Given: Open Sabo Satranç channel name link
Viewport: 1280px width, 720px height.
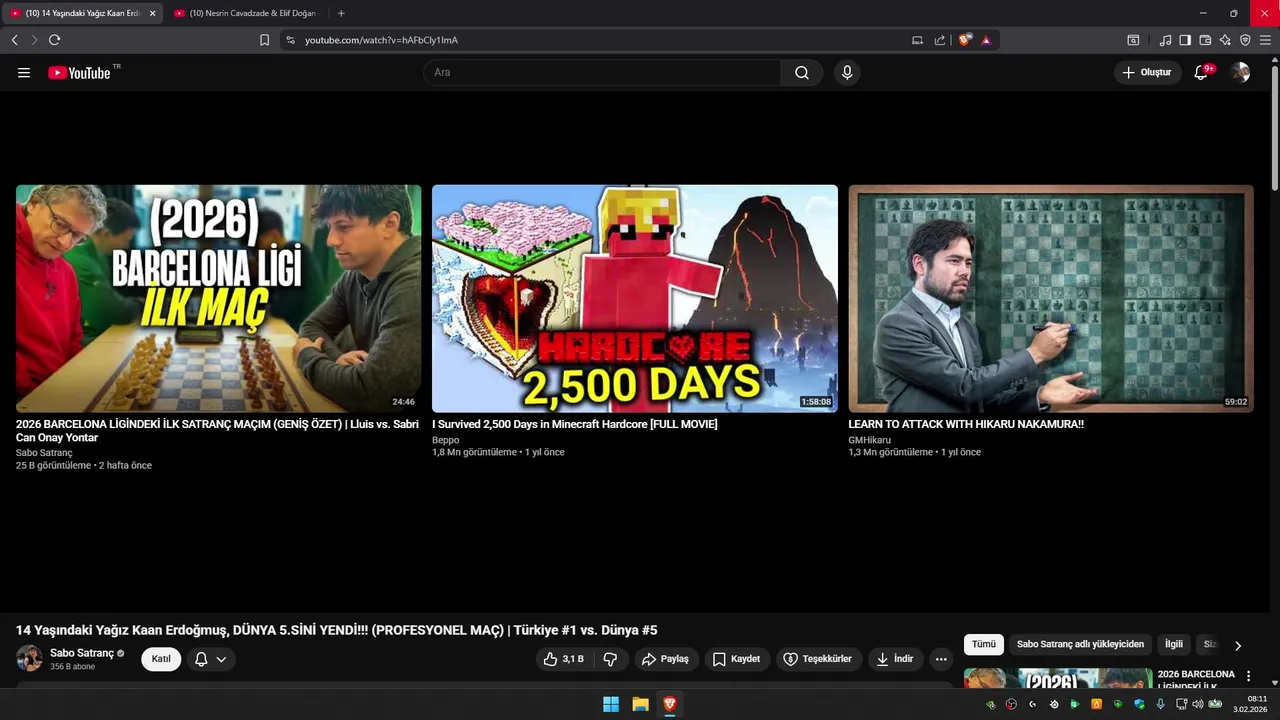Looking at the screenshot, I should click(82, 653).
